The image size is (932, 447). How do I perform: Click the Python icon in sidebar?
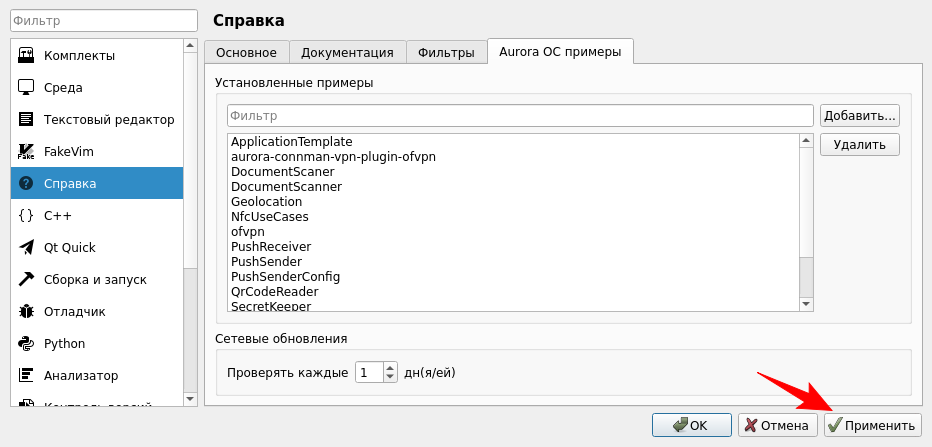pos(27,343)
